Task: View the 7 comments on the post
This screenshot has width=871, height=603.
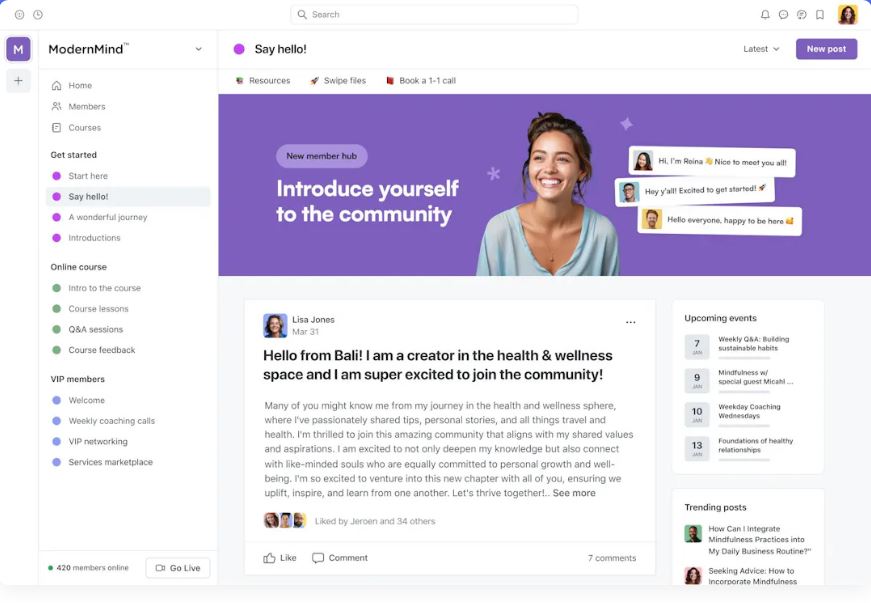Action: pos(611,558)
